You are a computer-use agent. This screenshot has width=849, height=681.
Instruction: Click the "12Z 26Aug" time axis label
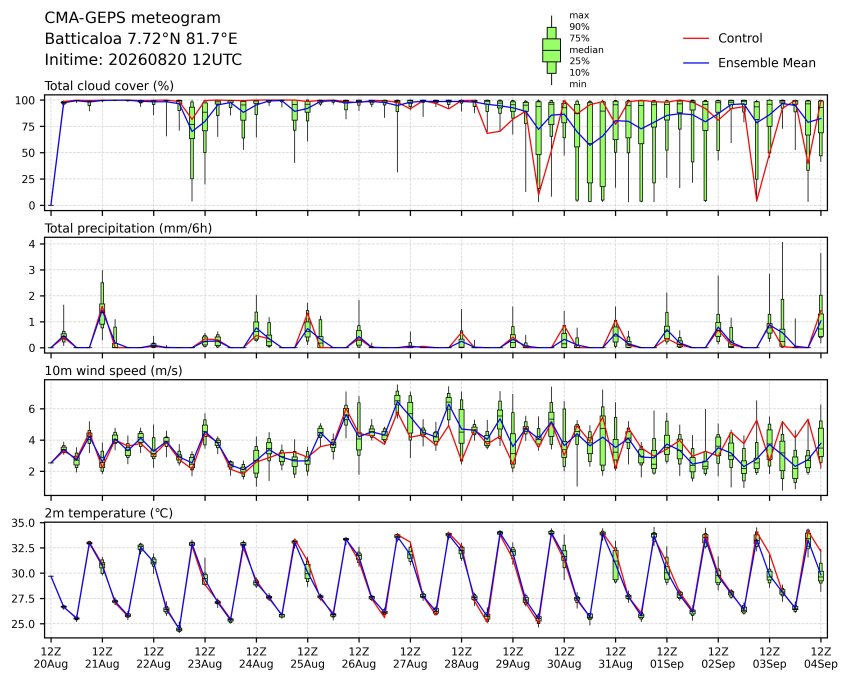[x=359, y=658]
